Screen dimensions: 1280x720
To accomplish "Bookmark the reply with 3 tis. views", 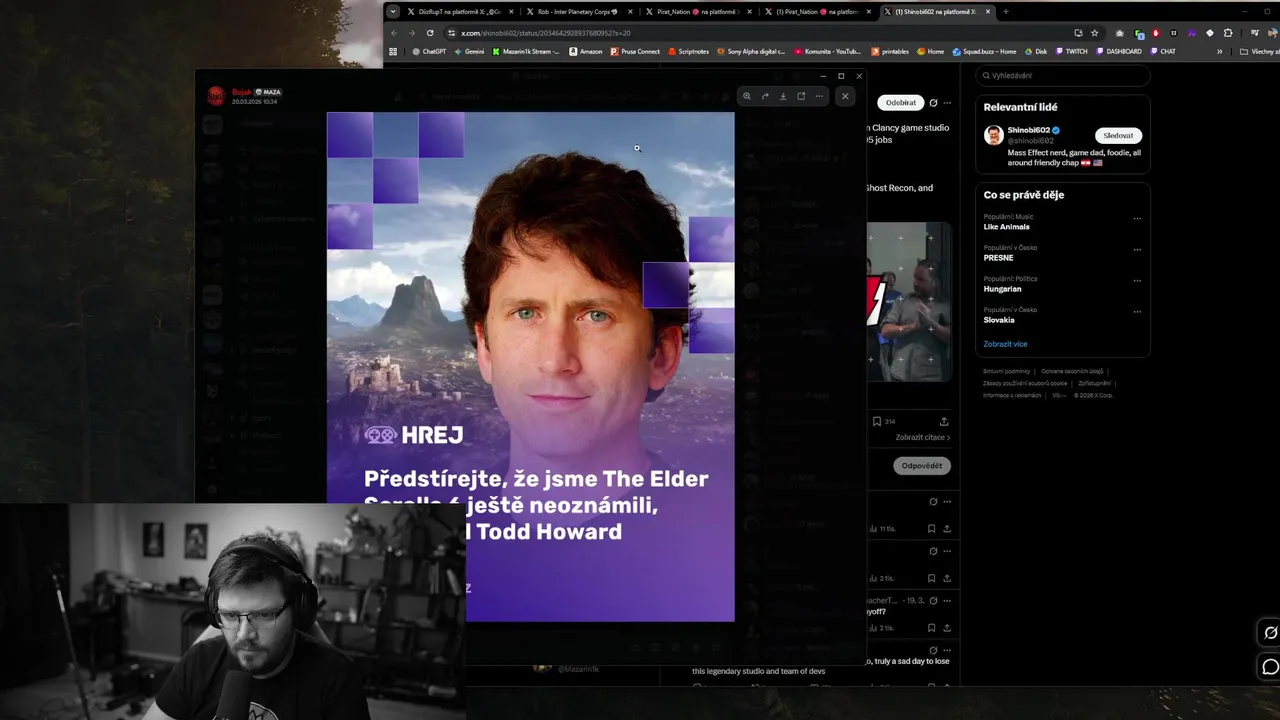I will coord(931,578).
